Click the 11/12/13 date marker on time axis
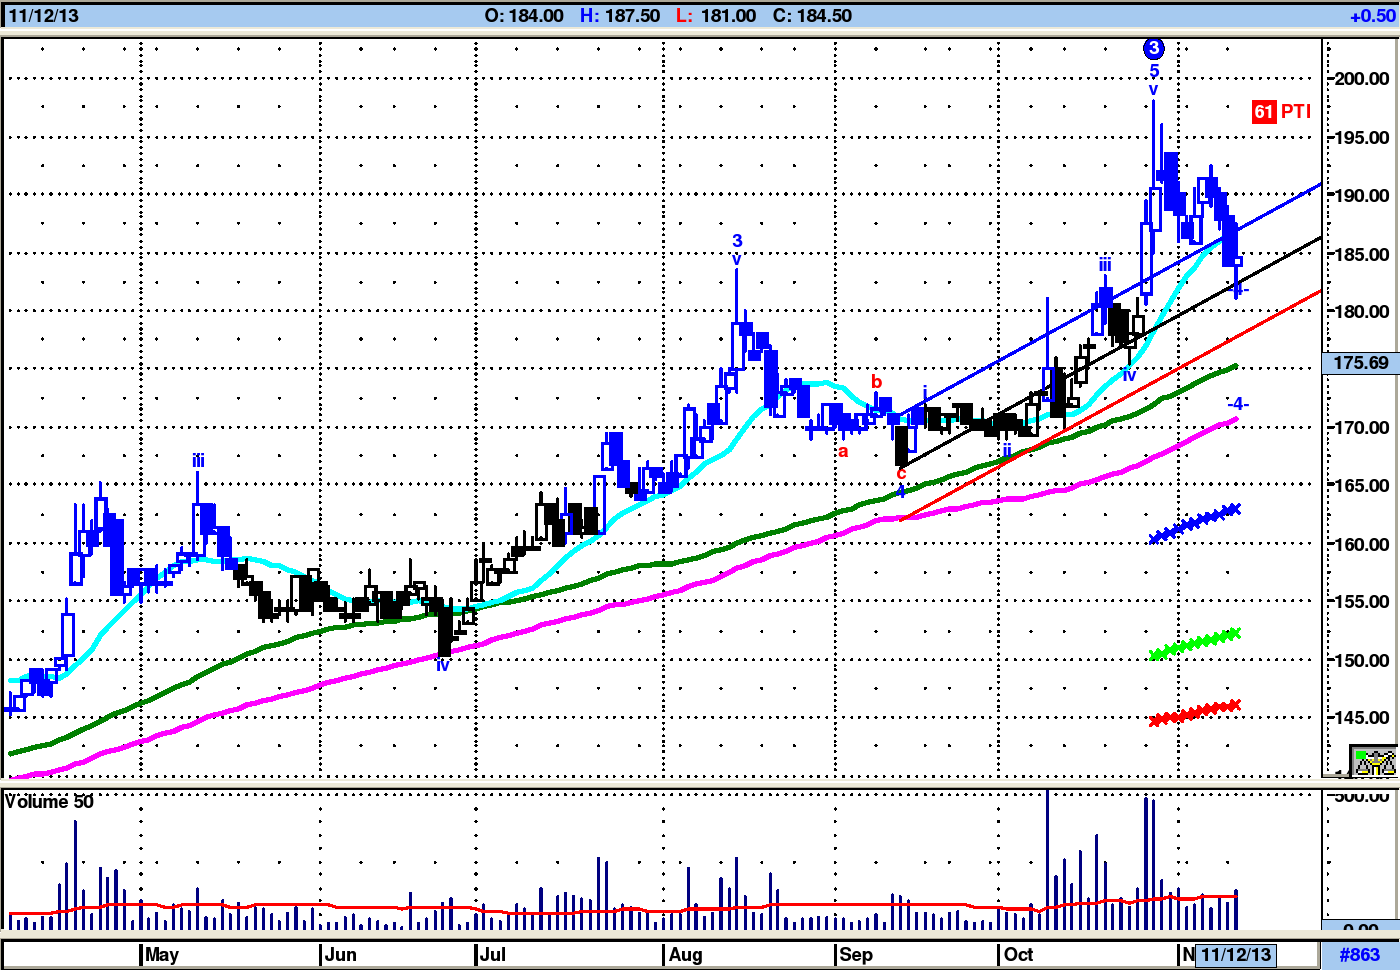Screen dimensions: 1400x970 click(1236, 954)
